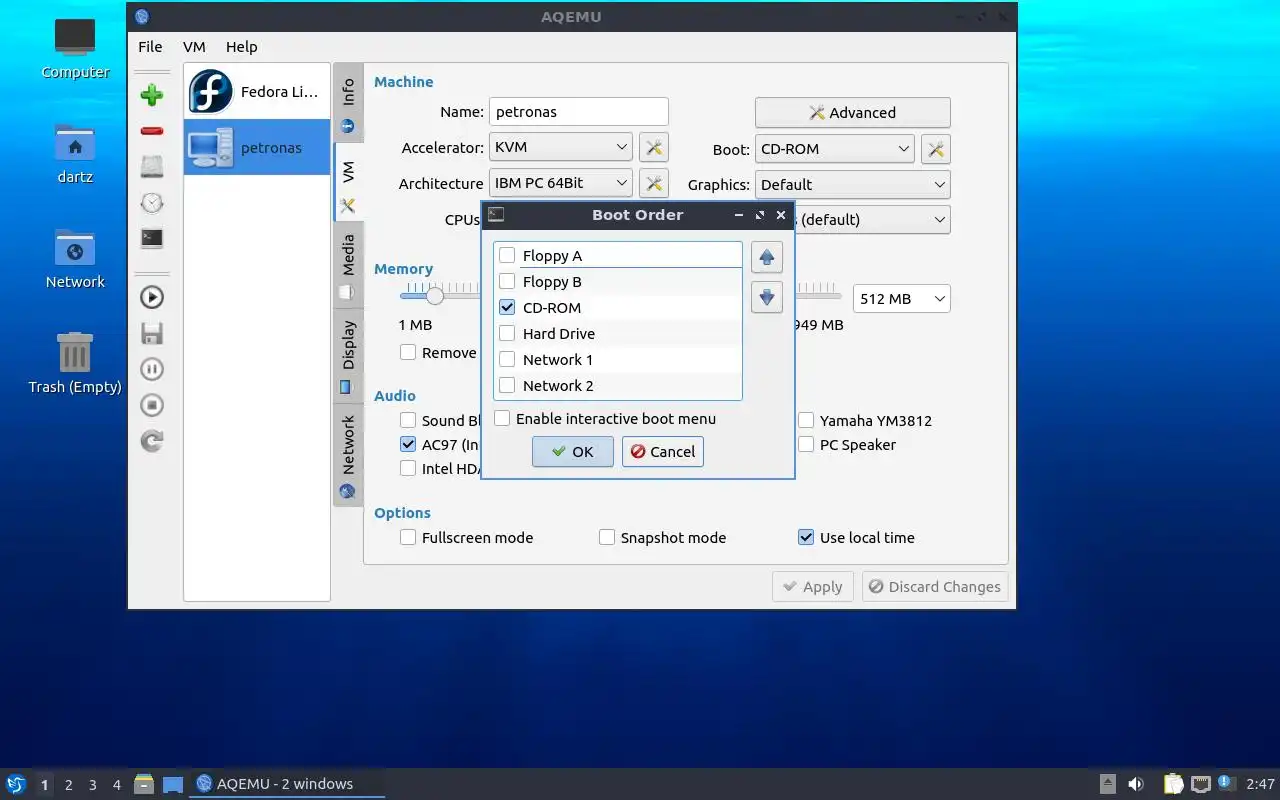The width and height of the screenshot is (1280, 800).
Task: Toggle the Yamaha YM3812 audio checkbox
Action: [806, 420]
